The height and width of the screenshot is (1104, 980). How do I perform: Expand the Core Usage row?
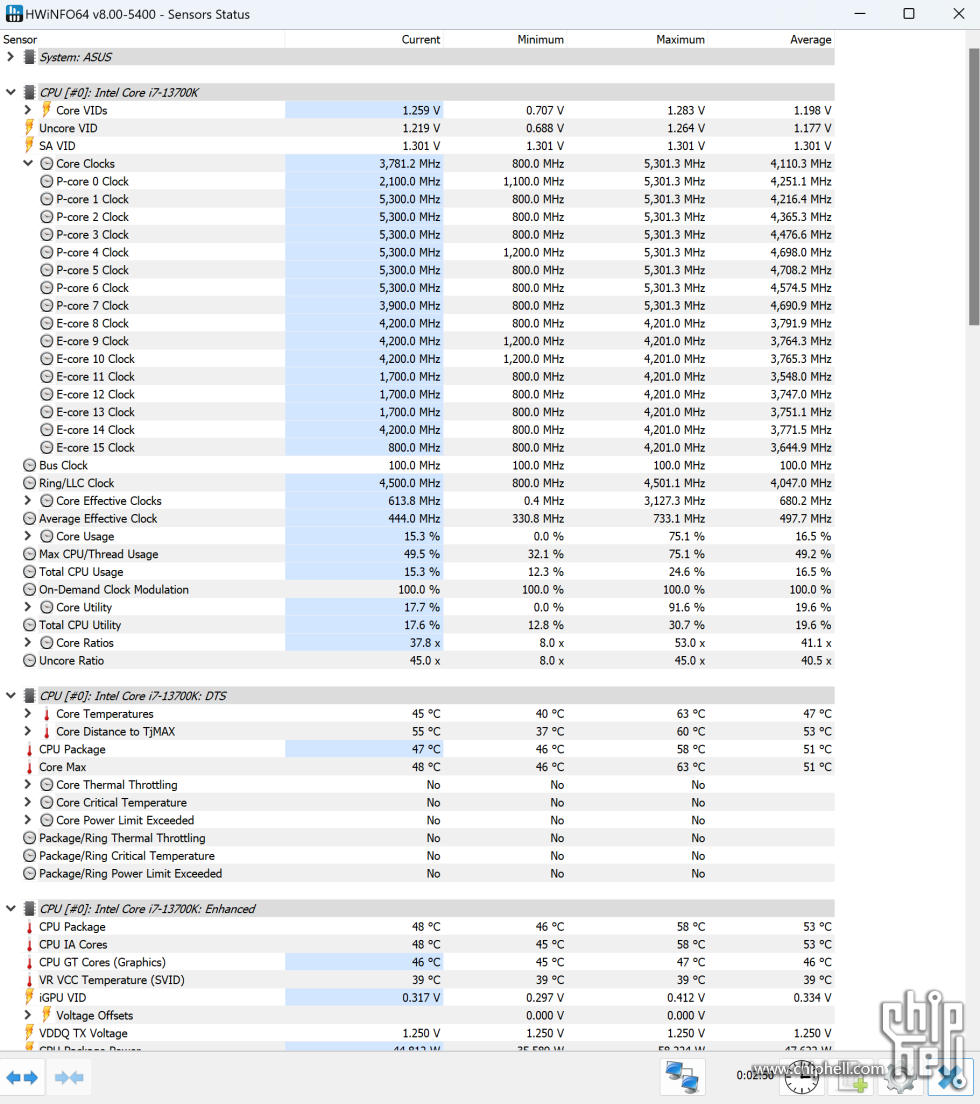[x=27, y=536]
